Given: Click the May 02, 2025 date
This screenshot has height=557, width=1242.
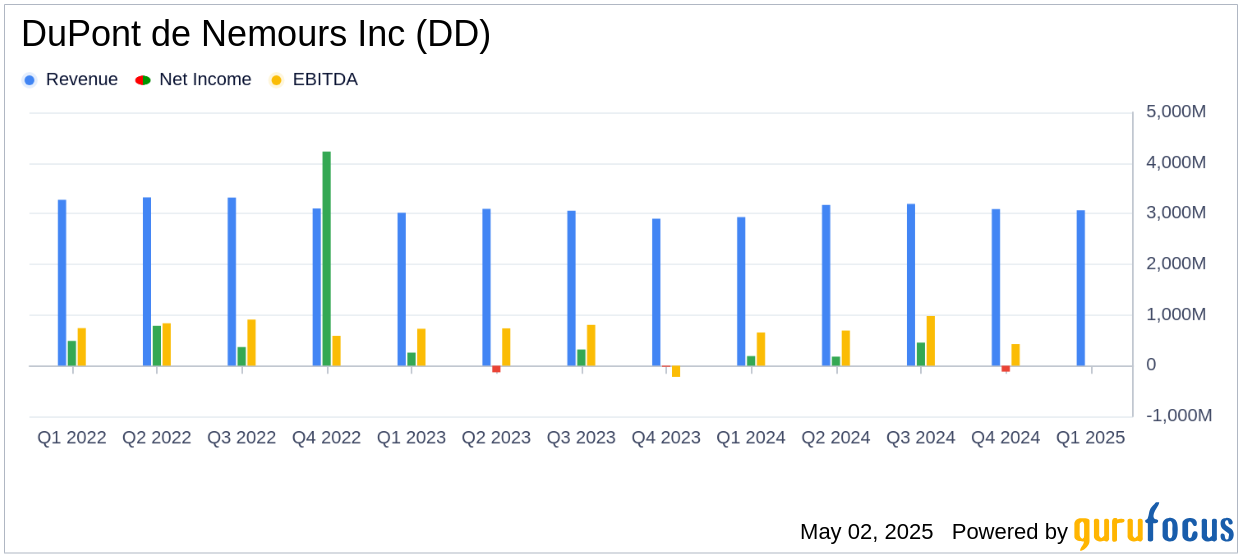Looking at the screenshot, I should click(866, 532).
